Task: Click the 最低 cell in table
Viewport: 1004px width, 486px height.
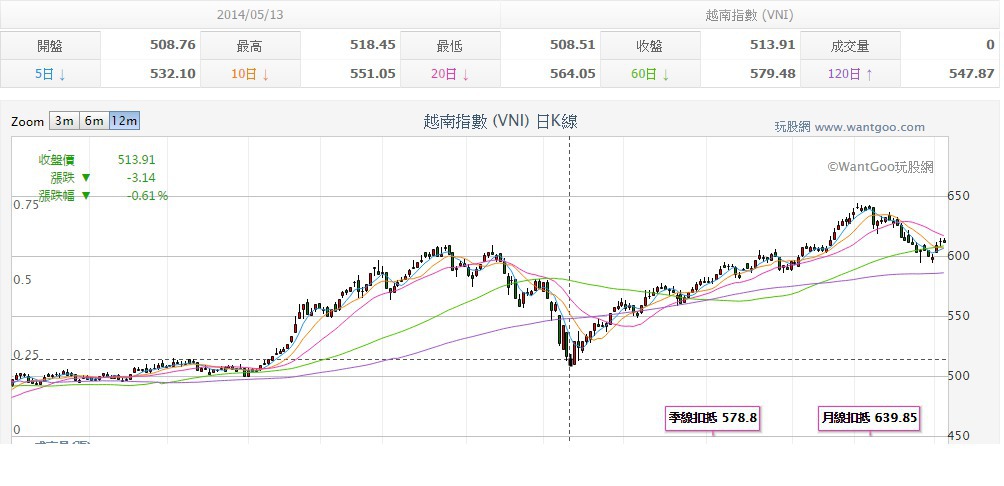Action: [450, 45]
